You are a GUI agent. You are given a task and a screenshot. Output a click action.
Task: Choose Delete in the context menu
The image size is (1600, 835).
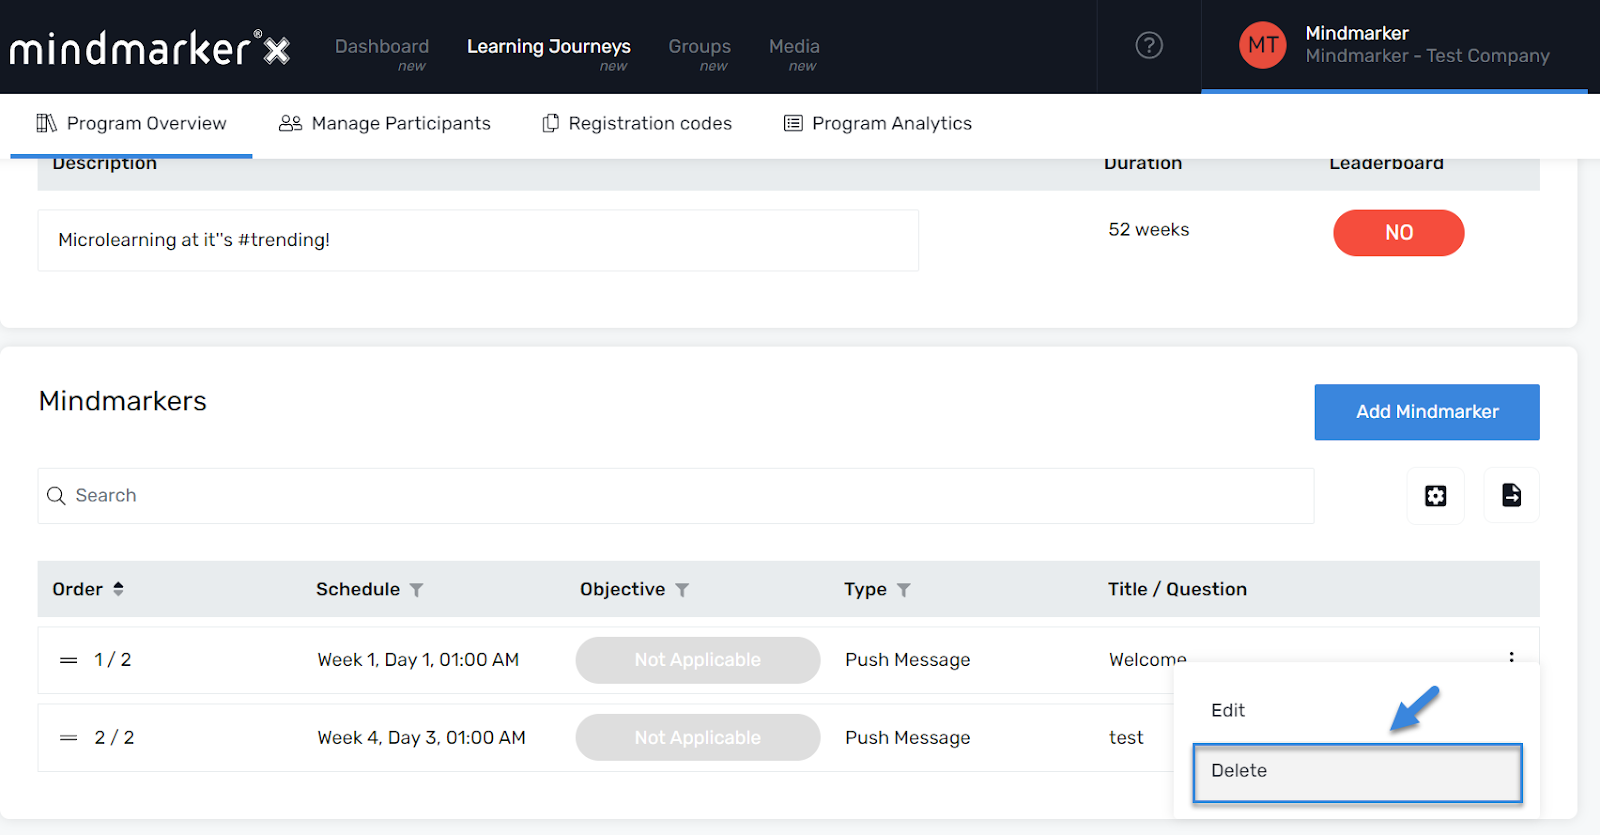(1357, 772)
